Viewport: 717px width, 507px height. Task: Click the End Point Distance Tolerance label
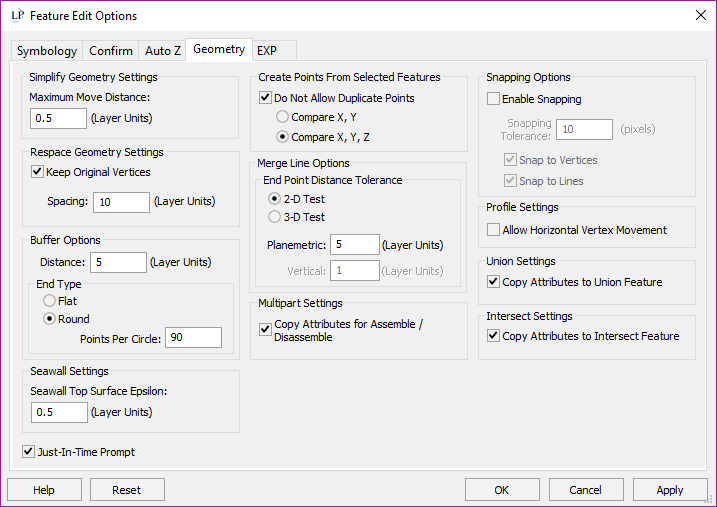(332, 180)
